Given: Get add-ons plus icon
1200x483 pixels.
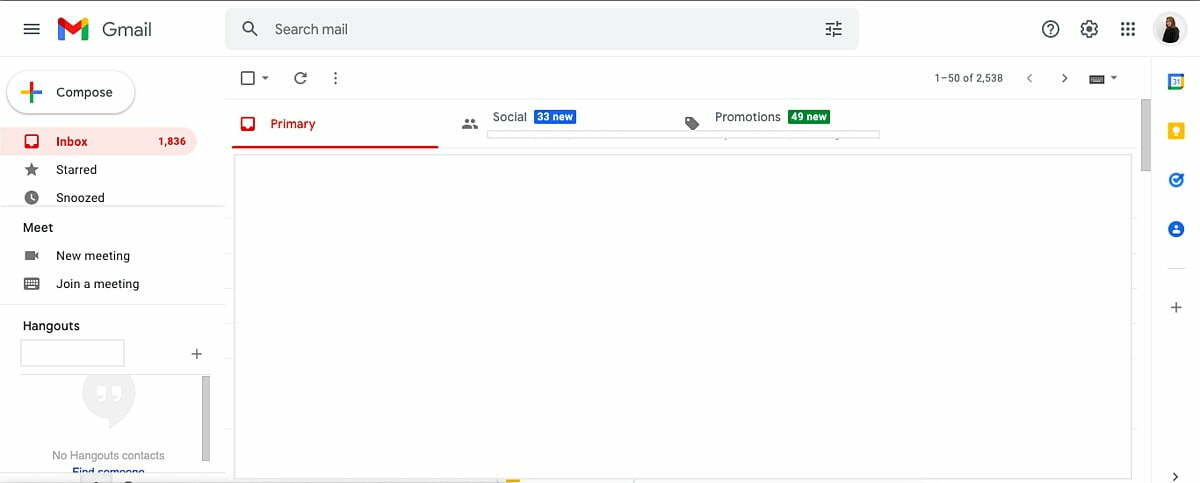Looking at the screenshot, I should coord(1176,307).
